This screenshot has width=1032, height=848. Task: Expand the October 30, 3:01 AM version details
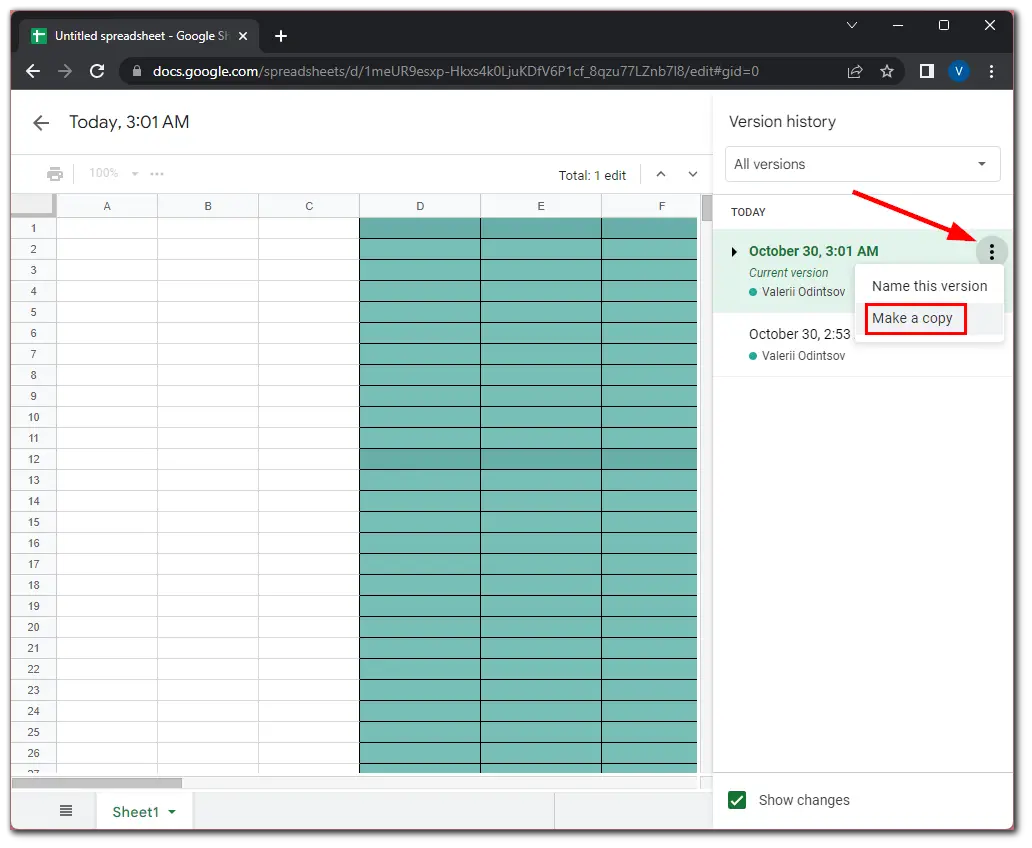[x=734, y=252]
